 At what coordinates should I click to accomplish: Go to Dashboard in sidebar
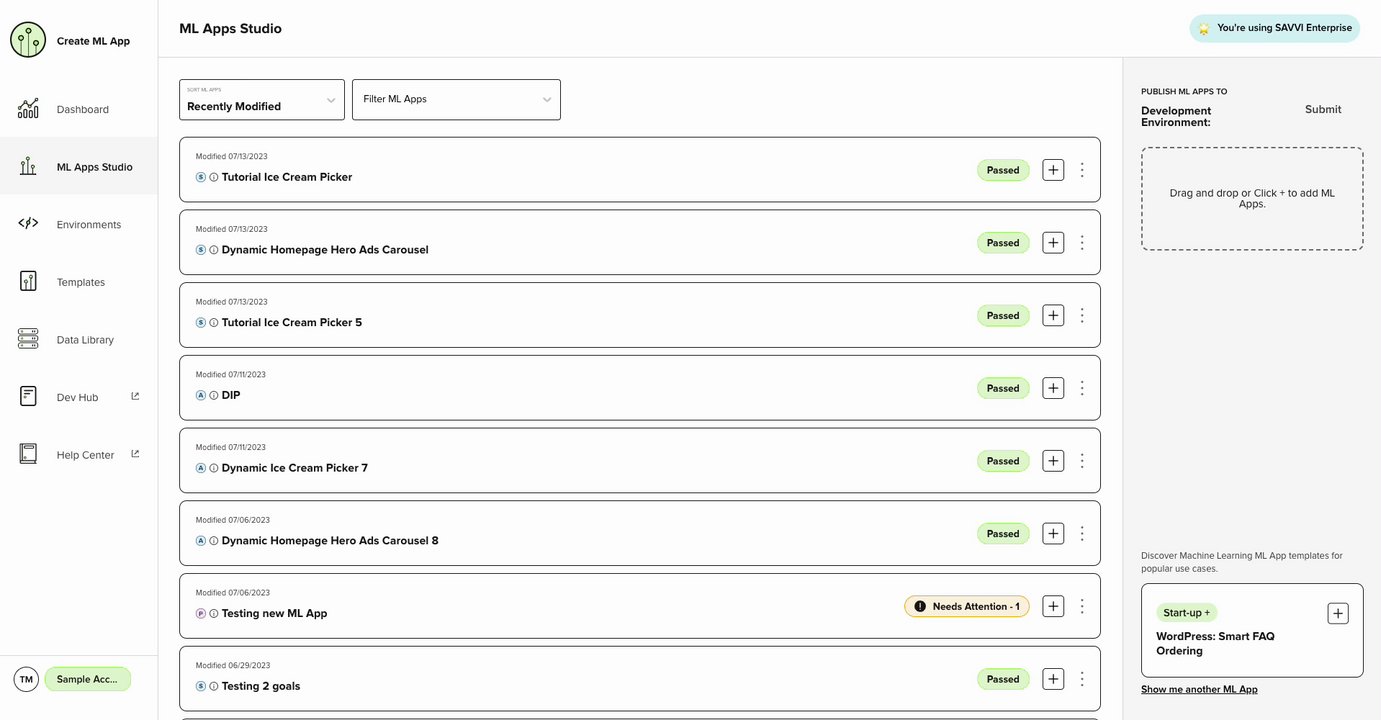[x=82, y=109]
